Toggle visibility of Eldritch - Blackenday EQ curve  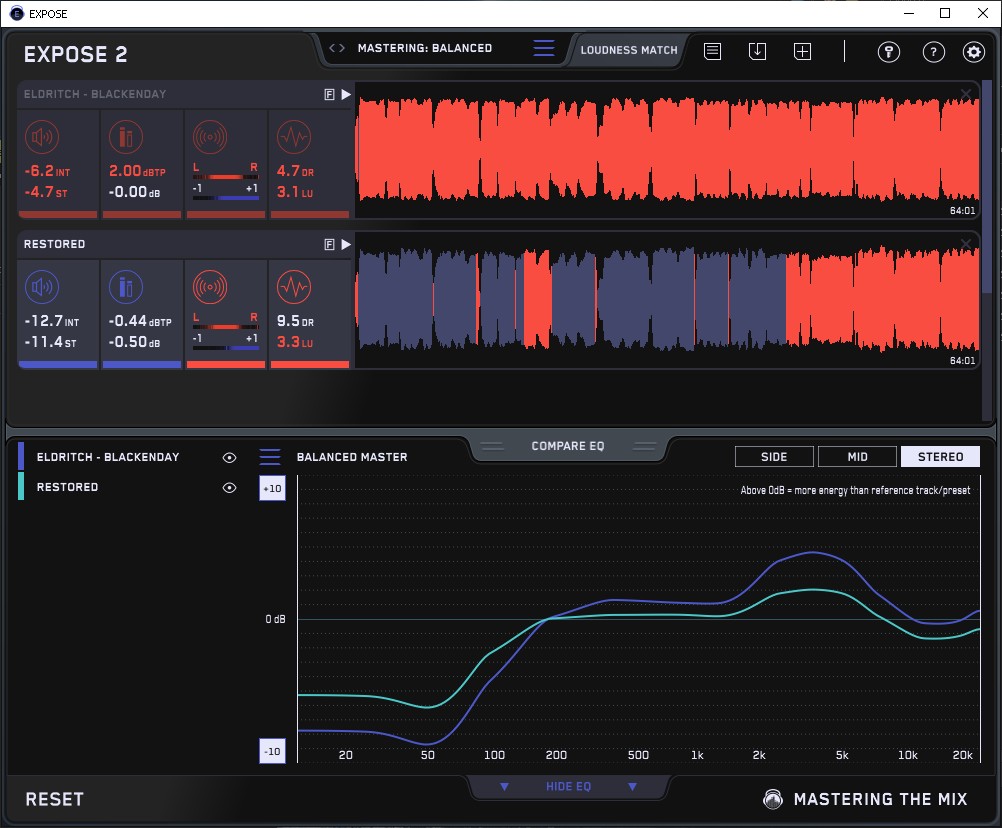click(x=229, y=457)
